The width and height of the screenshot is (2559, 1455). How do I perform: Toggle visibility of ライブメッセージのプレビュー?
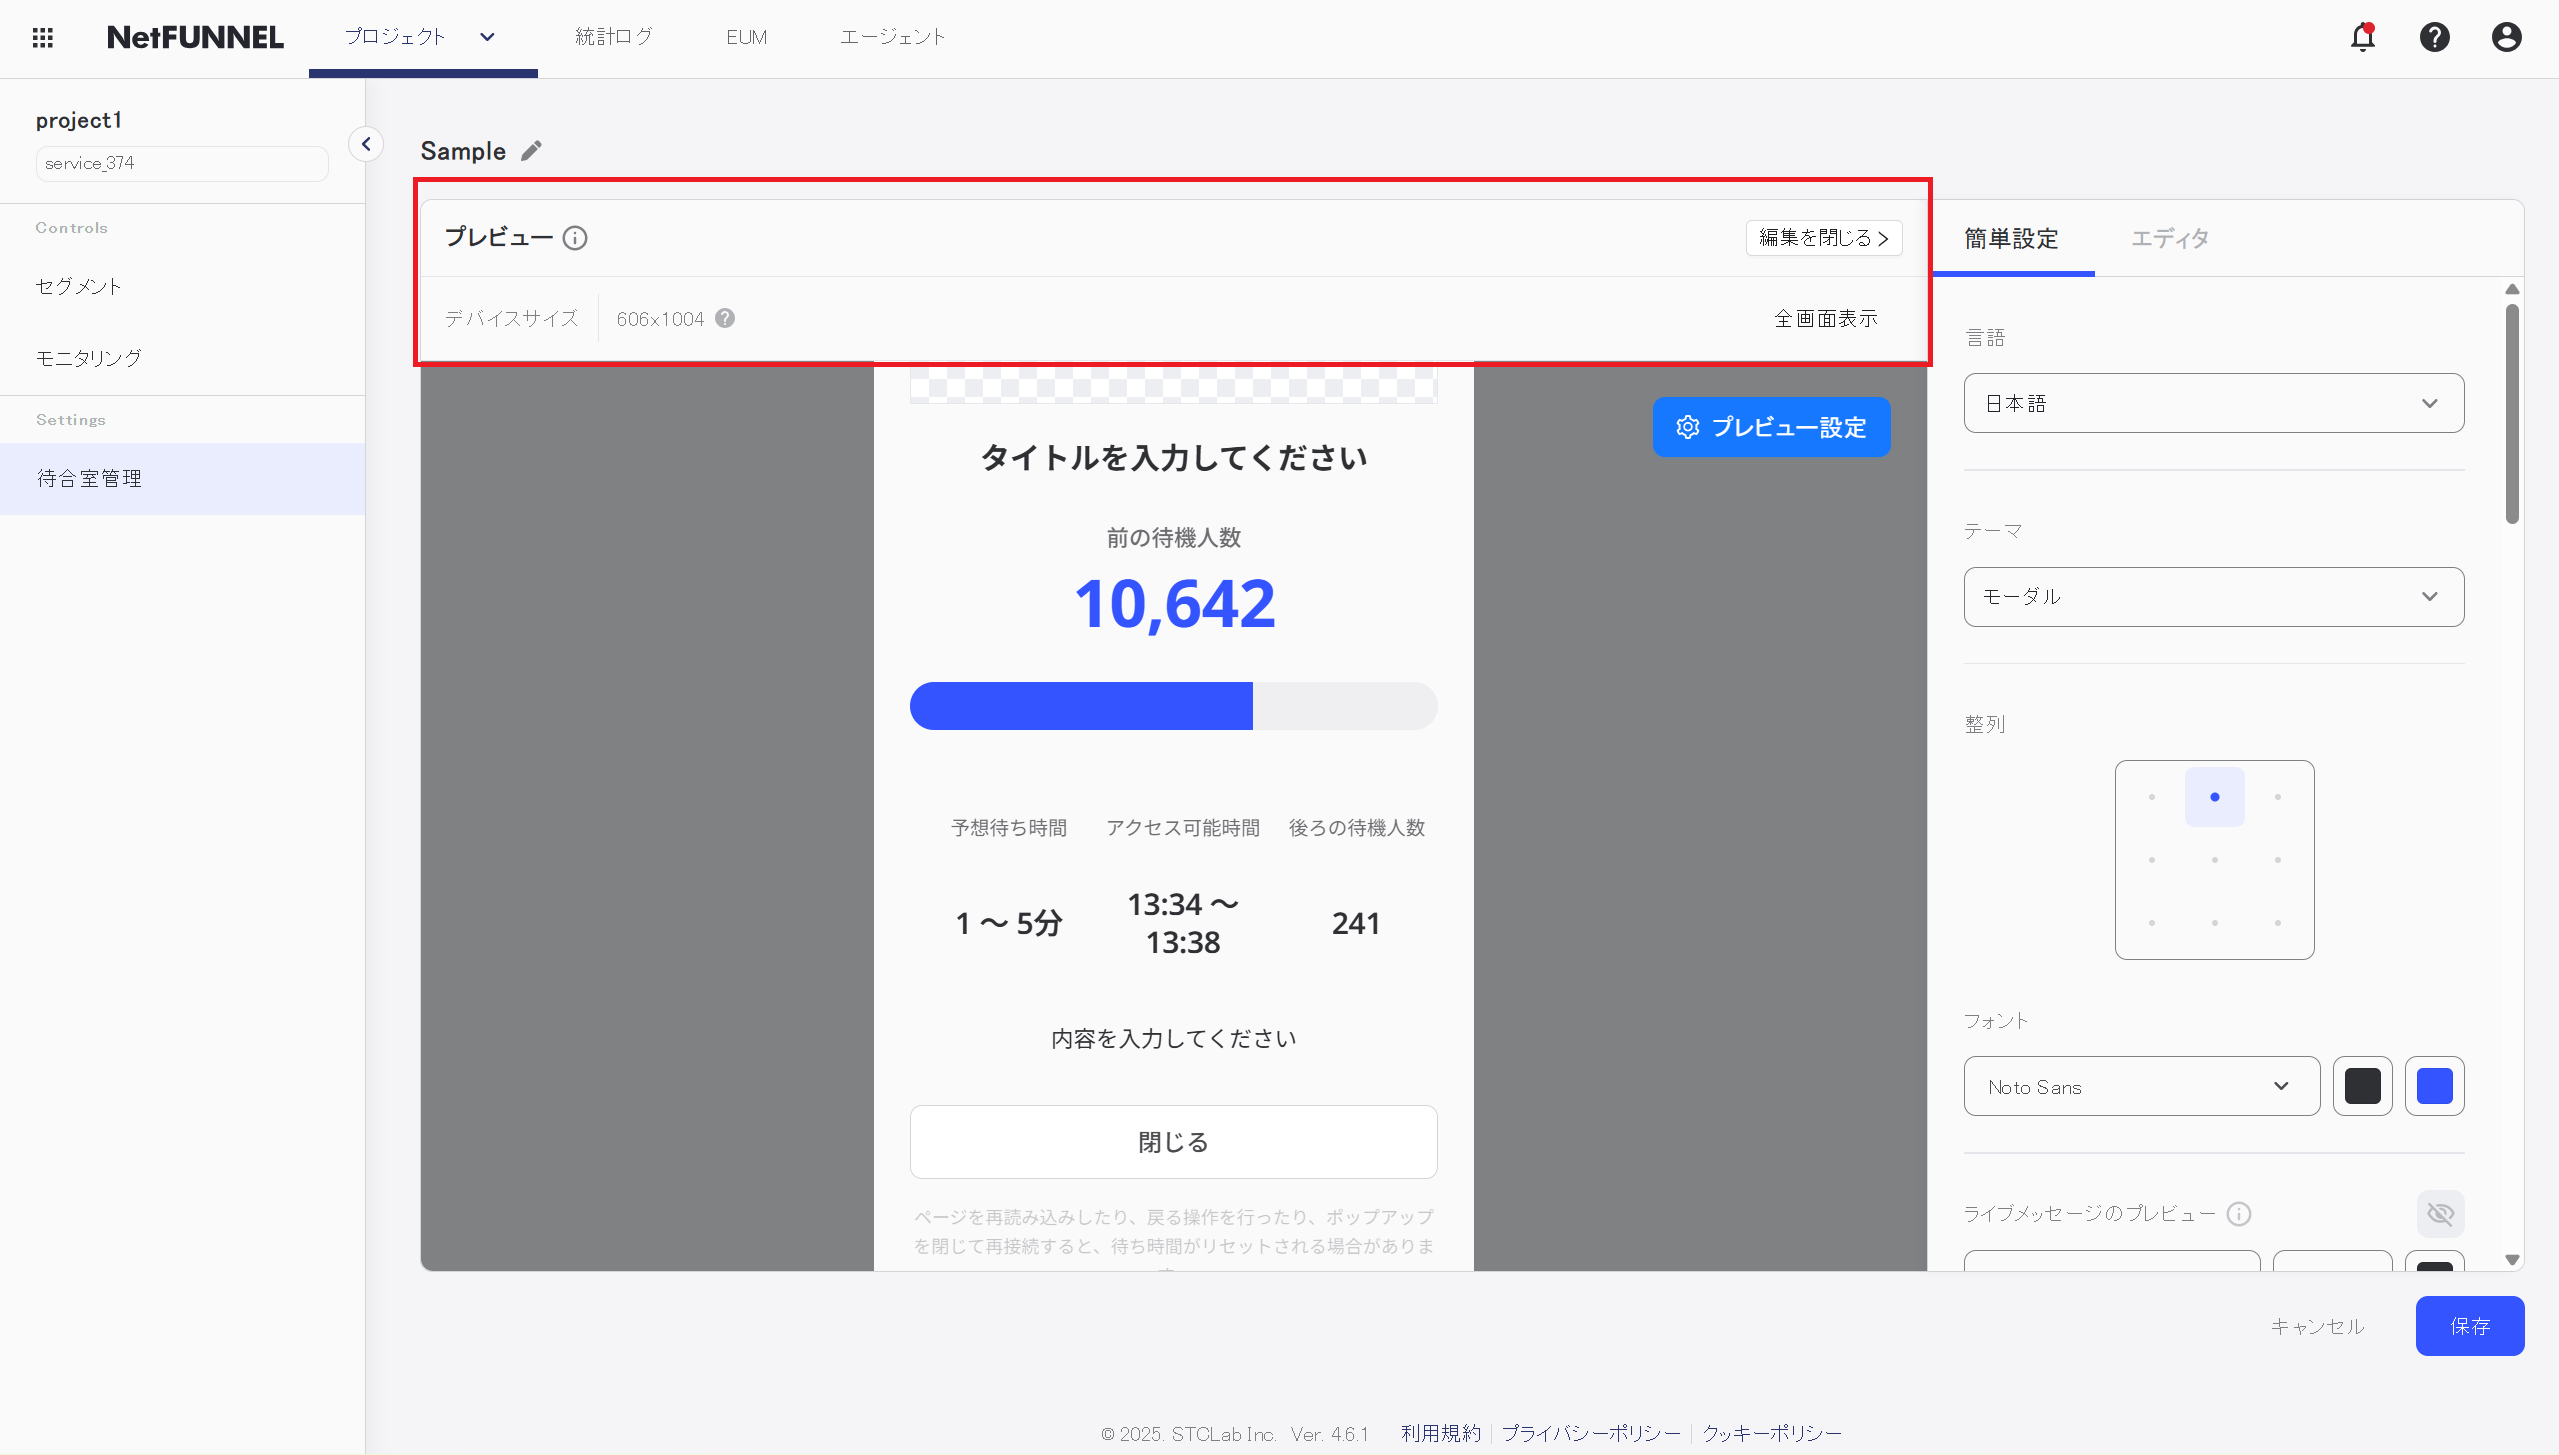(2439, 1213)
